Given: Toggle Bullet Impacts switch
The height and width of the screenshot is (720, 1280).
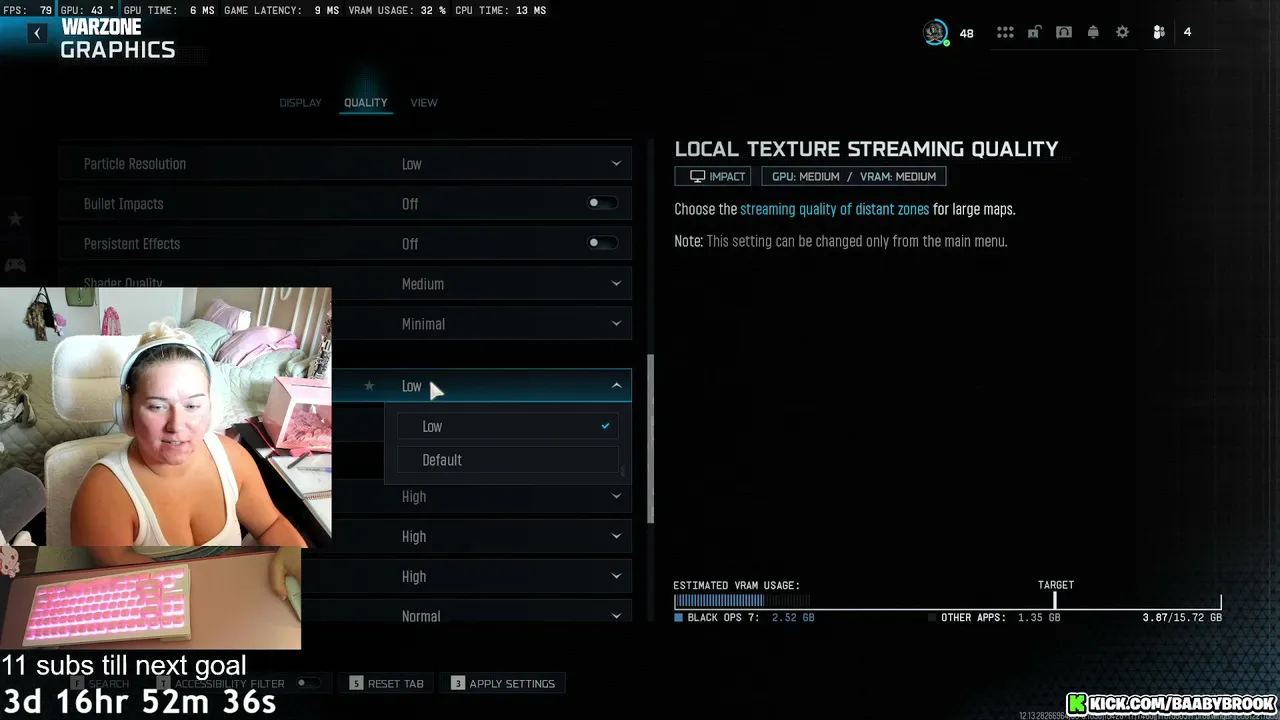Looking at the screenshot, I should pos(602,203).
